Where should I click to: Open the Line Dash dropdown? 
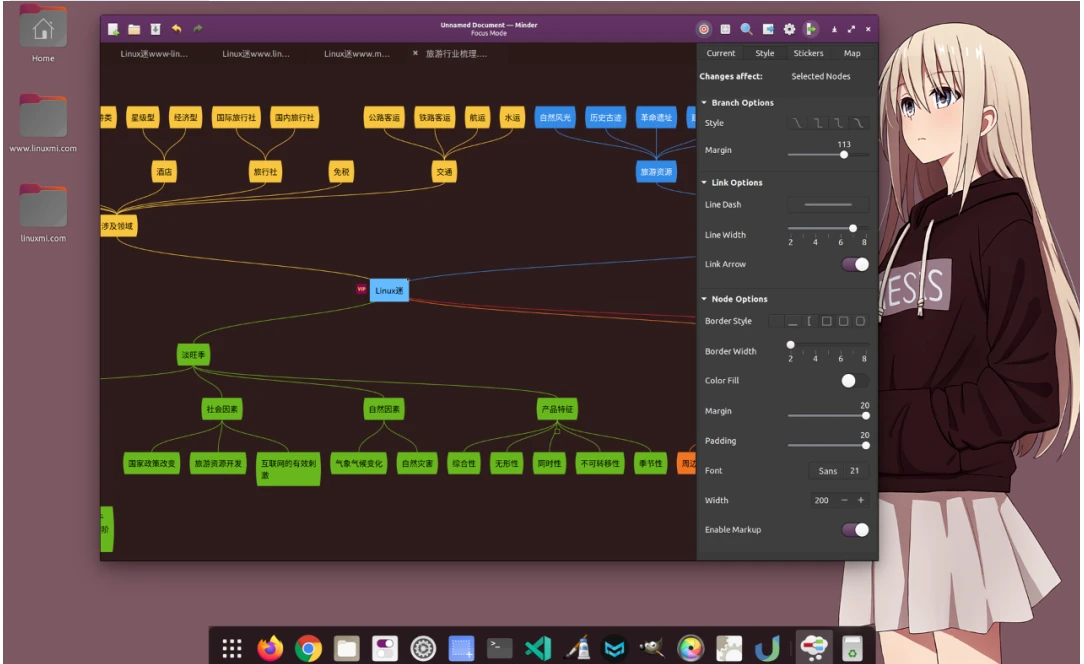[x=827, y=205]
